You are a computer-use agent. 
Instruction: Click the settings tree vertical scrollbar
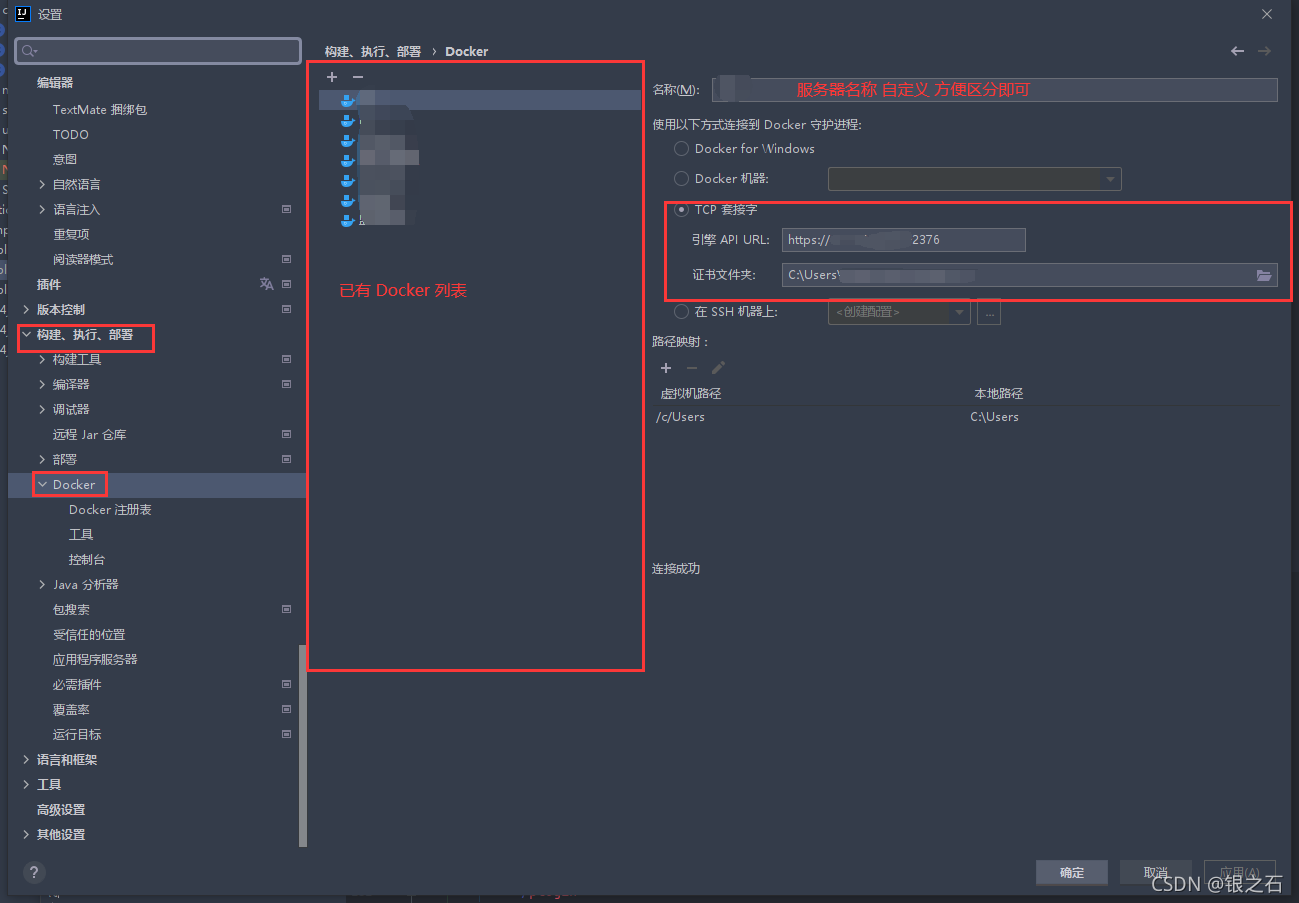coord(303,745)
